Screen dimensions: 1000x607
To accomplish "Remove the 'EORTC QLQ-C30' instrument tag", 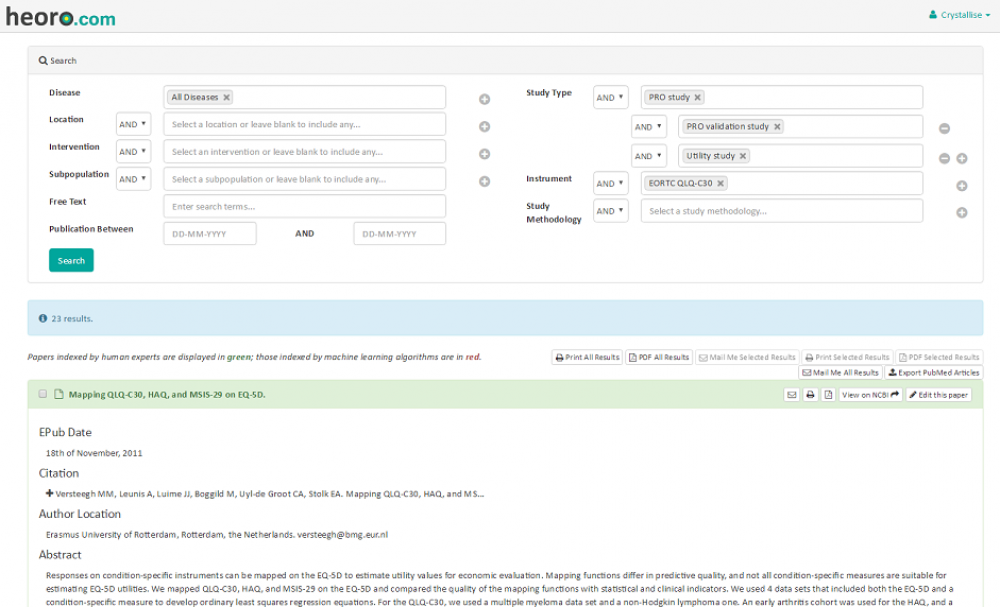I will pos(720,184).
